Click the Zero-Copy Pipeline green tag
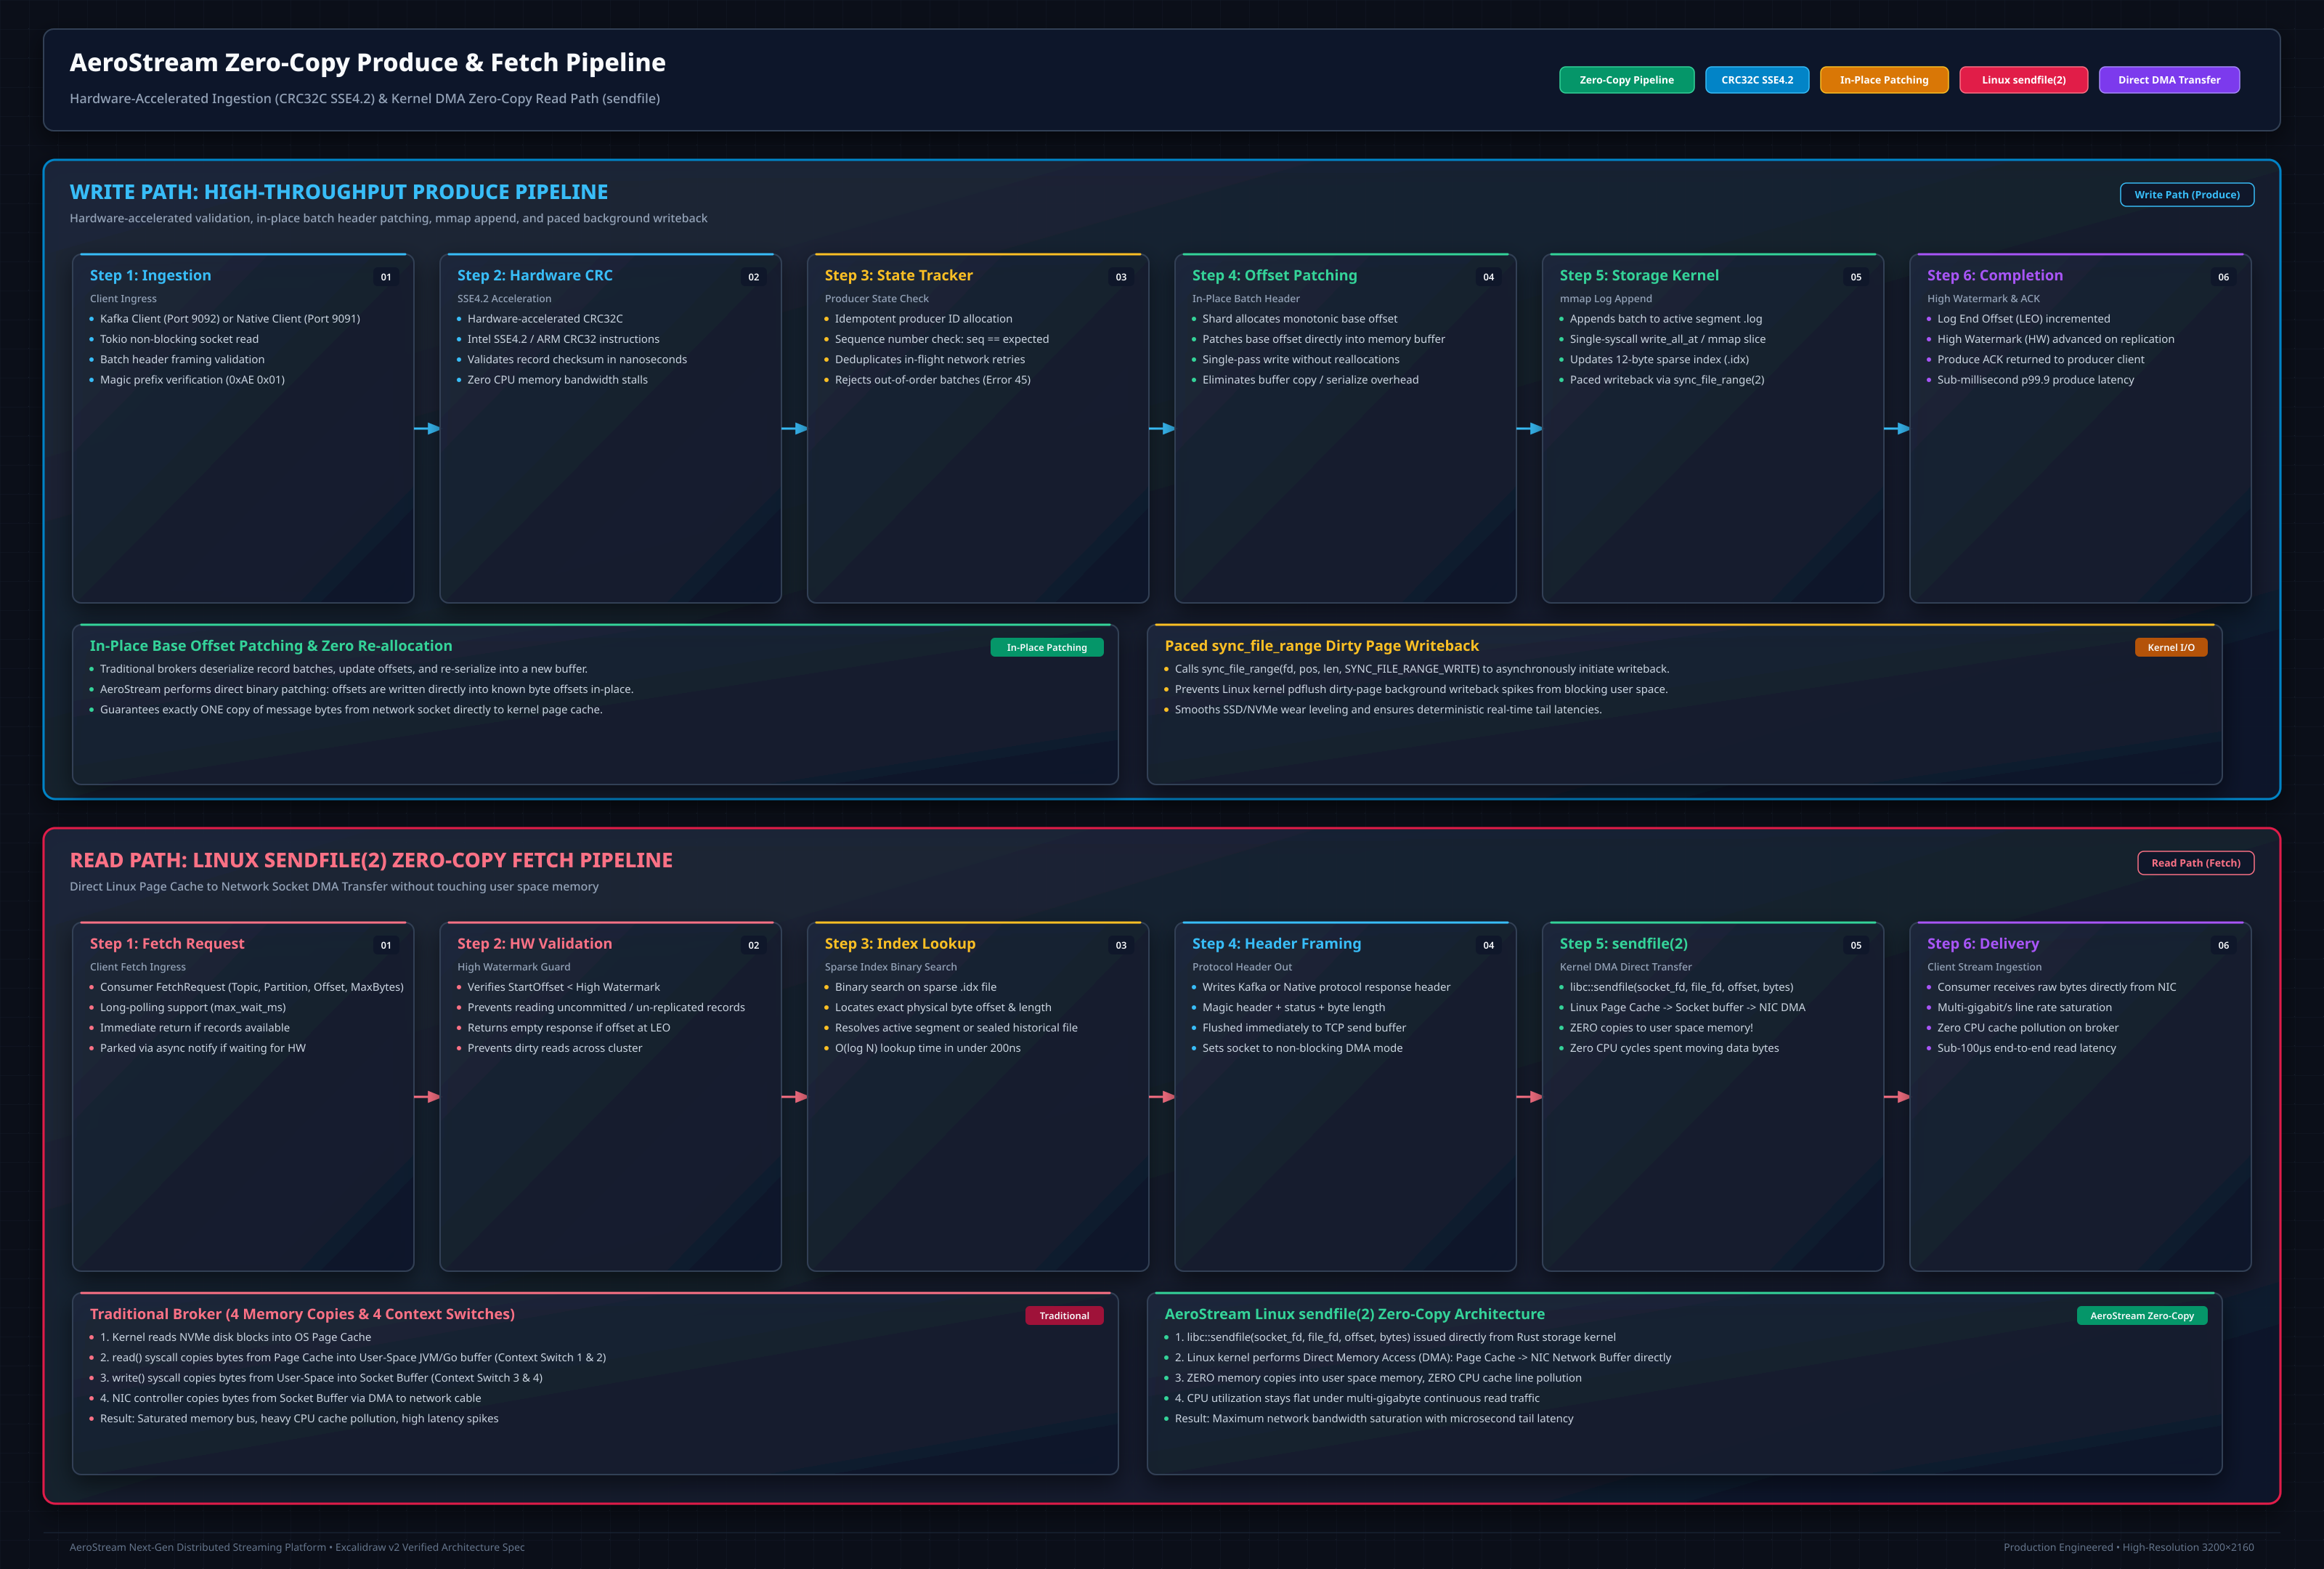This screenshot has width=2324, height=1569. tap(1626, 80)
